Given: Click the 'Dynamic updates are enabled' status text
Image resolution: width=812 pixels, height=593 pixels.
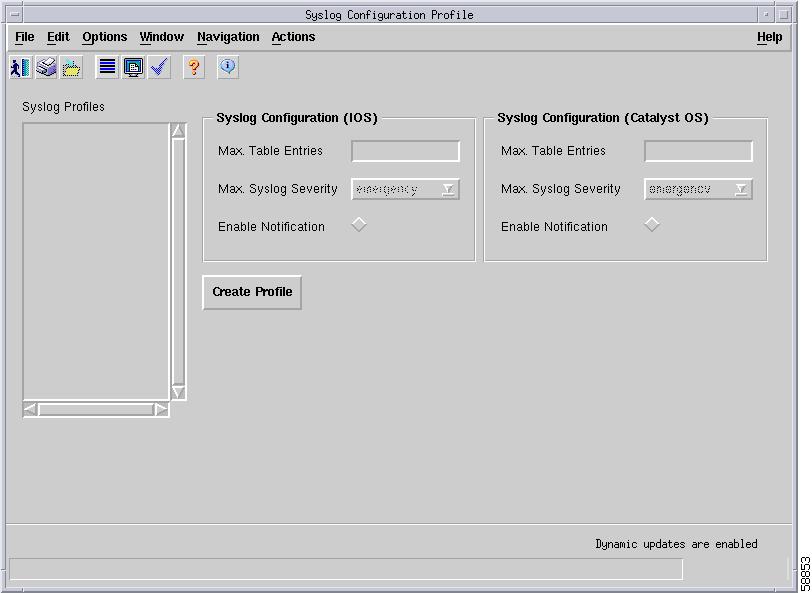Looking at the screenshot, I should tap(676, 544).
